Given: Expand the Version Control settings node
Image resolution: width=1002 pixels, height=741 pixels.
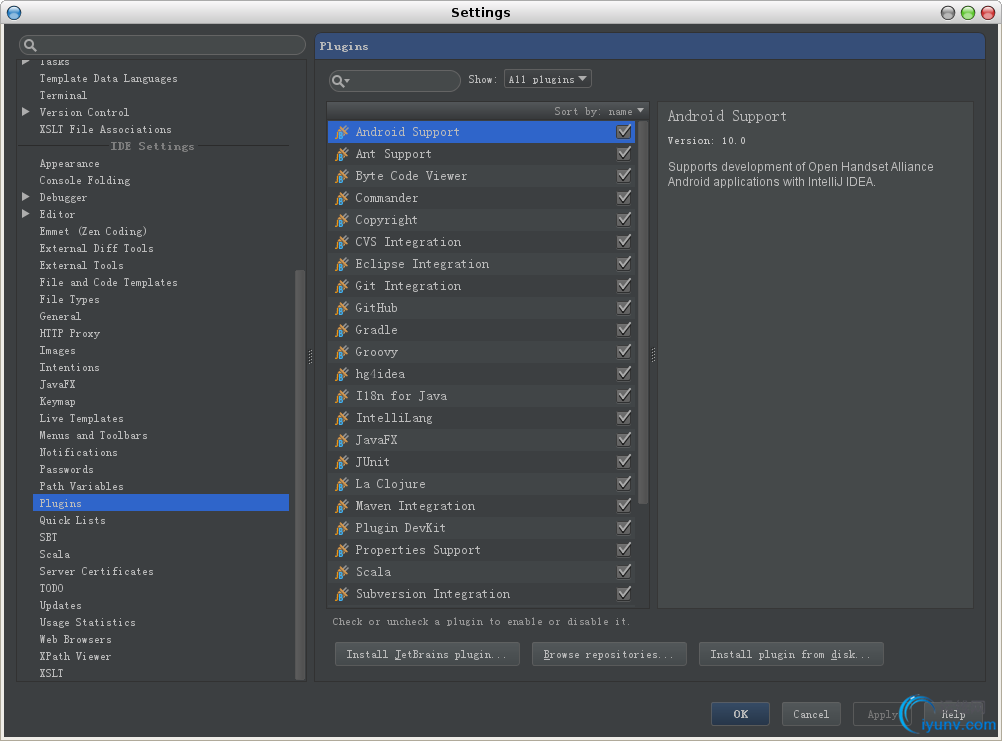Looking at the screenshot, I should [x=26, y=112].
